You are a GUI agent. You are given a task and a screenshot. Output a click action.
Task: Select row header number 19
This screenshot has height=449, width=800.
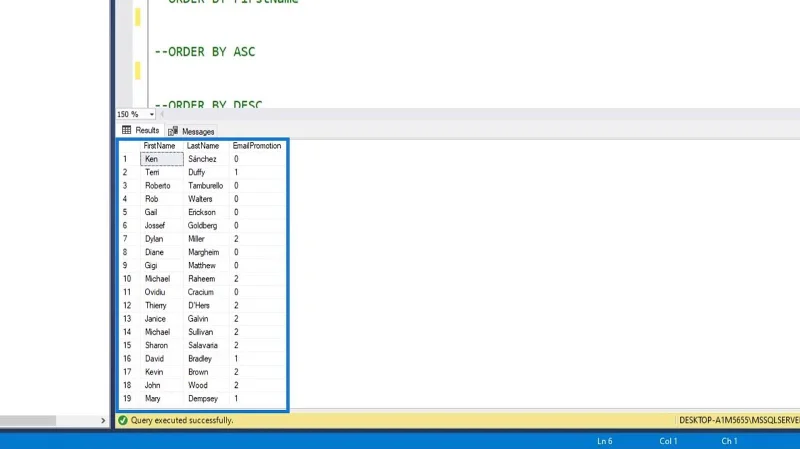click(x=130, y=397)
